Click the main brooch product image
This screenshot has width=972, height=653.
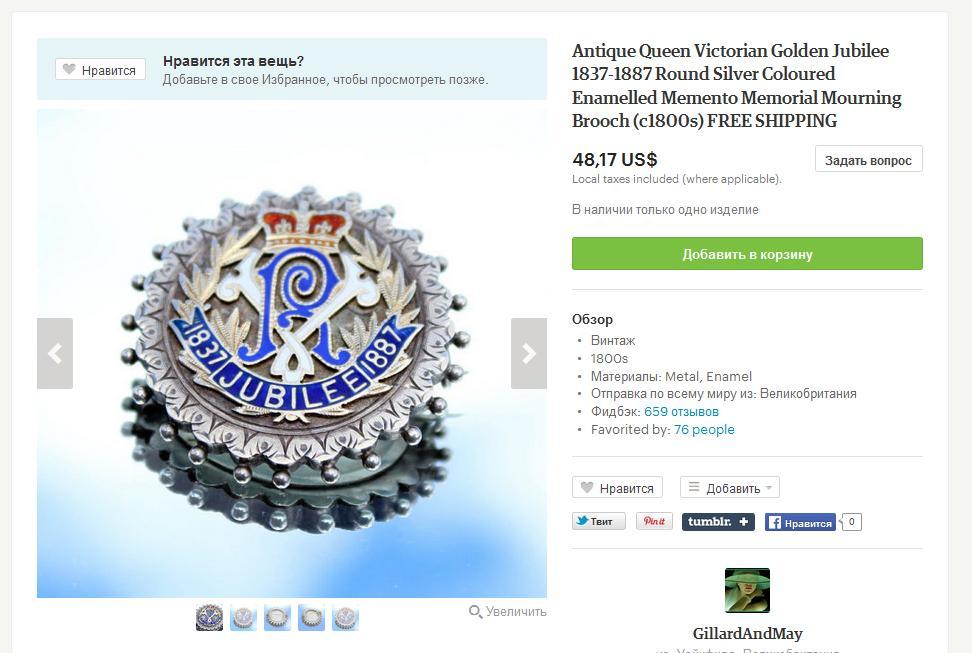pos(292,353)
